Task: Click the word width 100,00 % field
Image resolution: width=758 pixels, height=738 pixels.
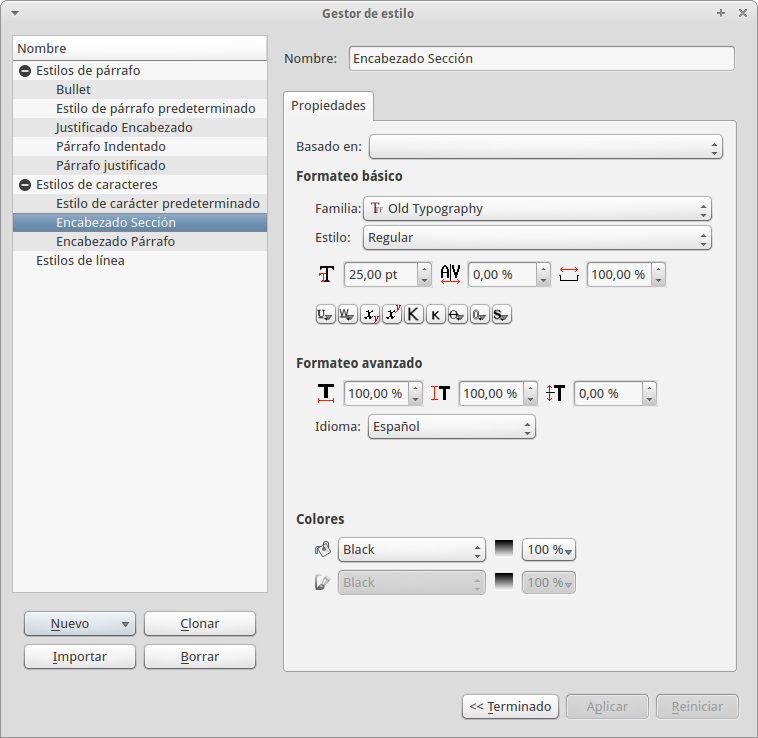Action: [619, 275]
